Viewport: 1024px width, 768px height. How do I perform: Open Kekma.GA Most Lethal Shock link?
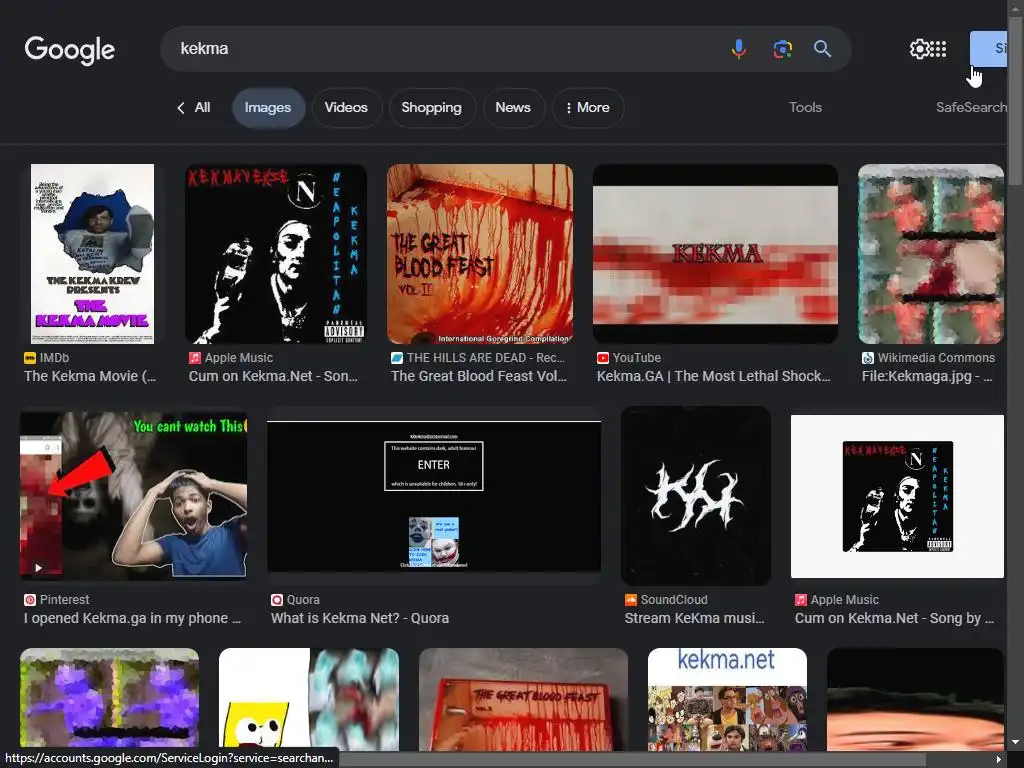click(714, 376)
